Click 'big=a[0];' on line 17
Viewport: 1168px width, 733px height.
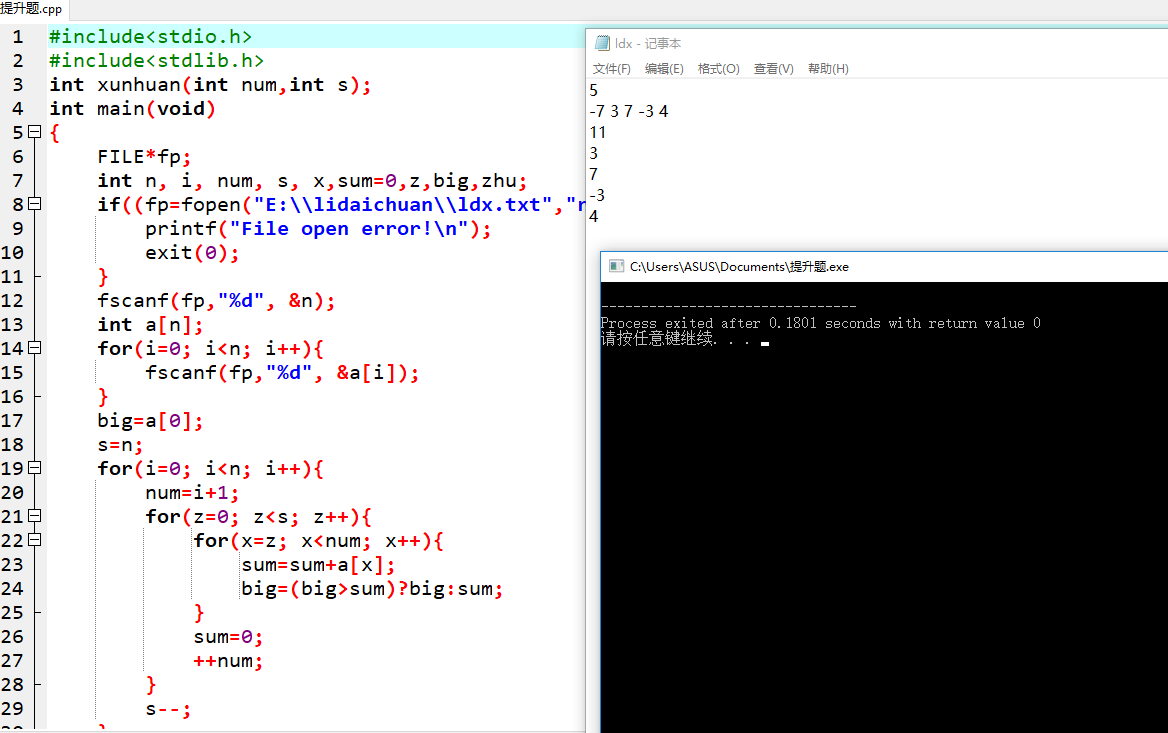point(150,421)
